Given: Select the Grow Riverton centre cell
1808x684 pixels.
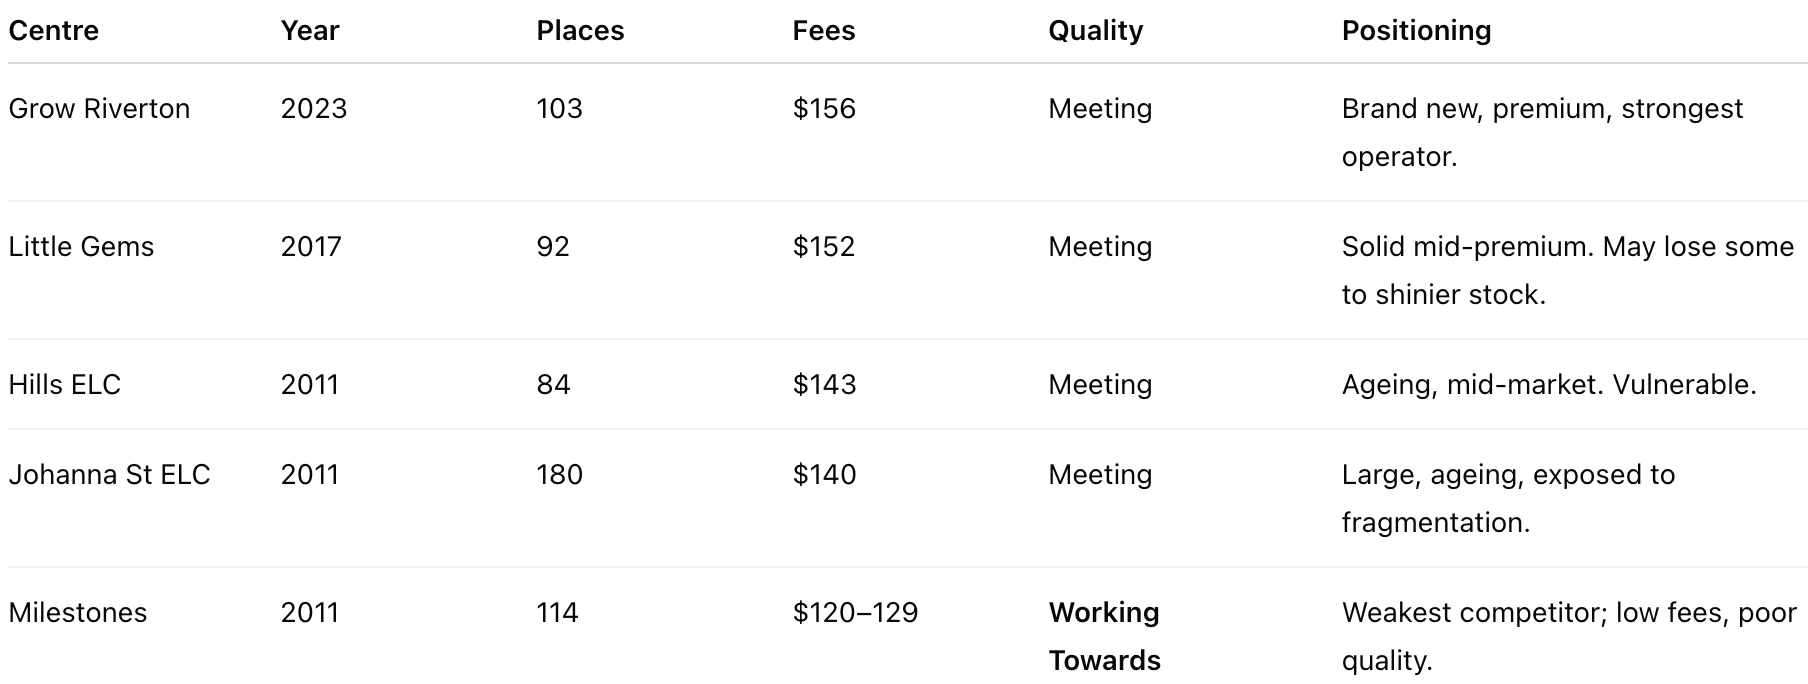Looking at the screenshot, I should [x=99, y=109].
